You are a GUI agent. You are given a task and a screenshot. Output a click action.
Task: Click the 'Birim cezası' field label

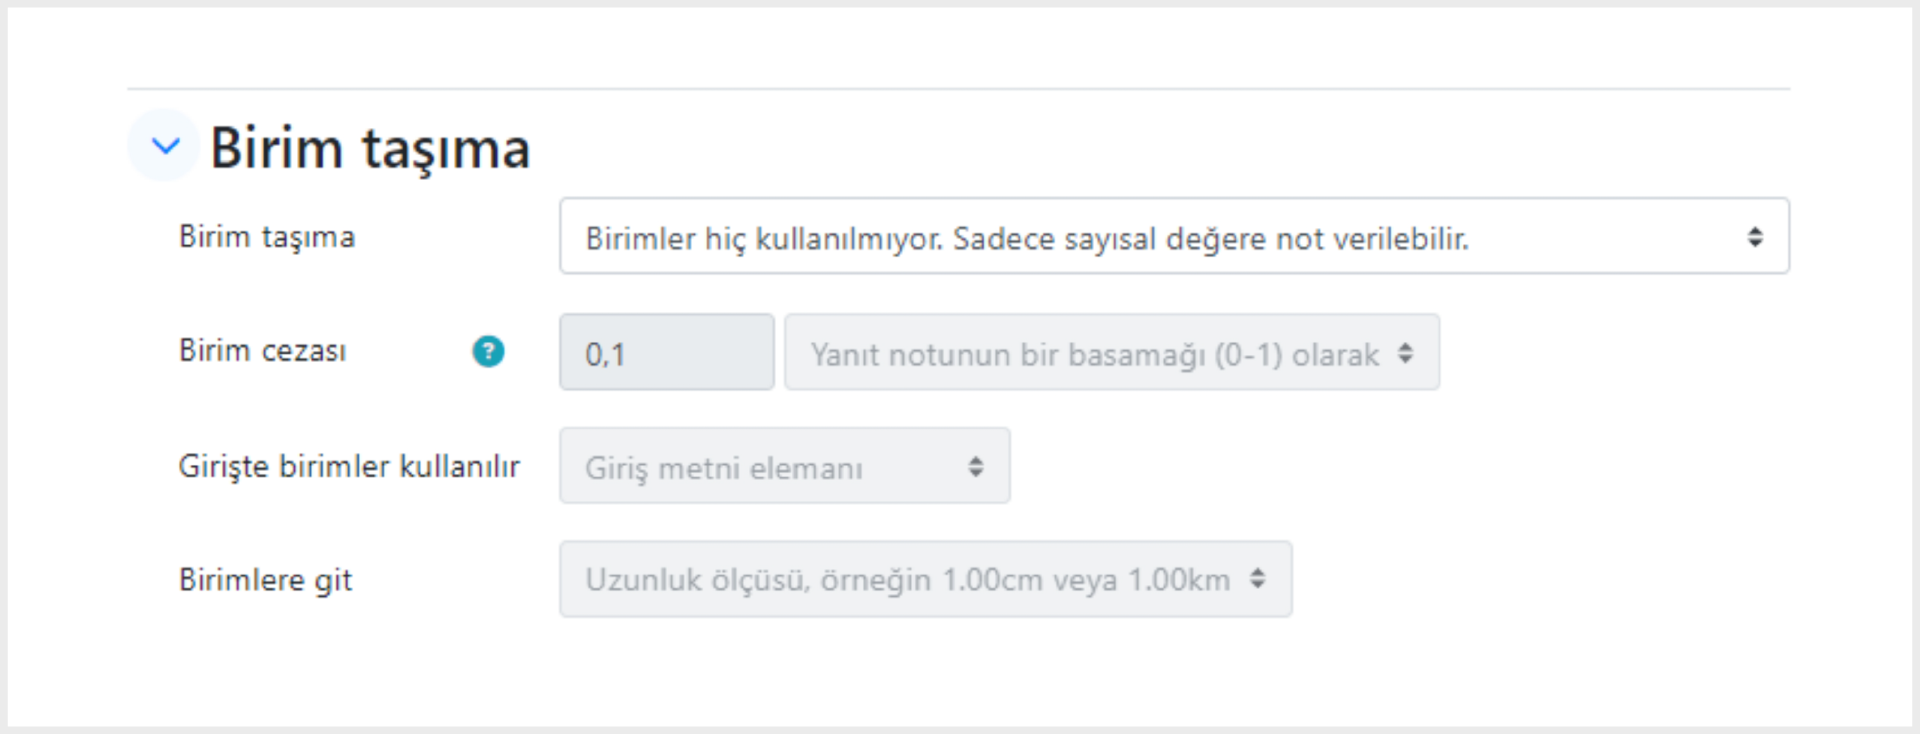(x=263, y=351)
